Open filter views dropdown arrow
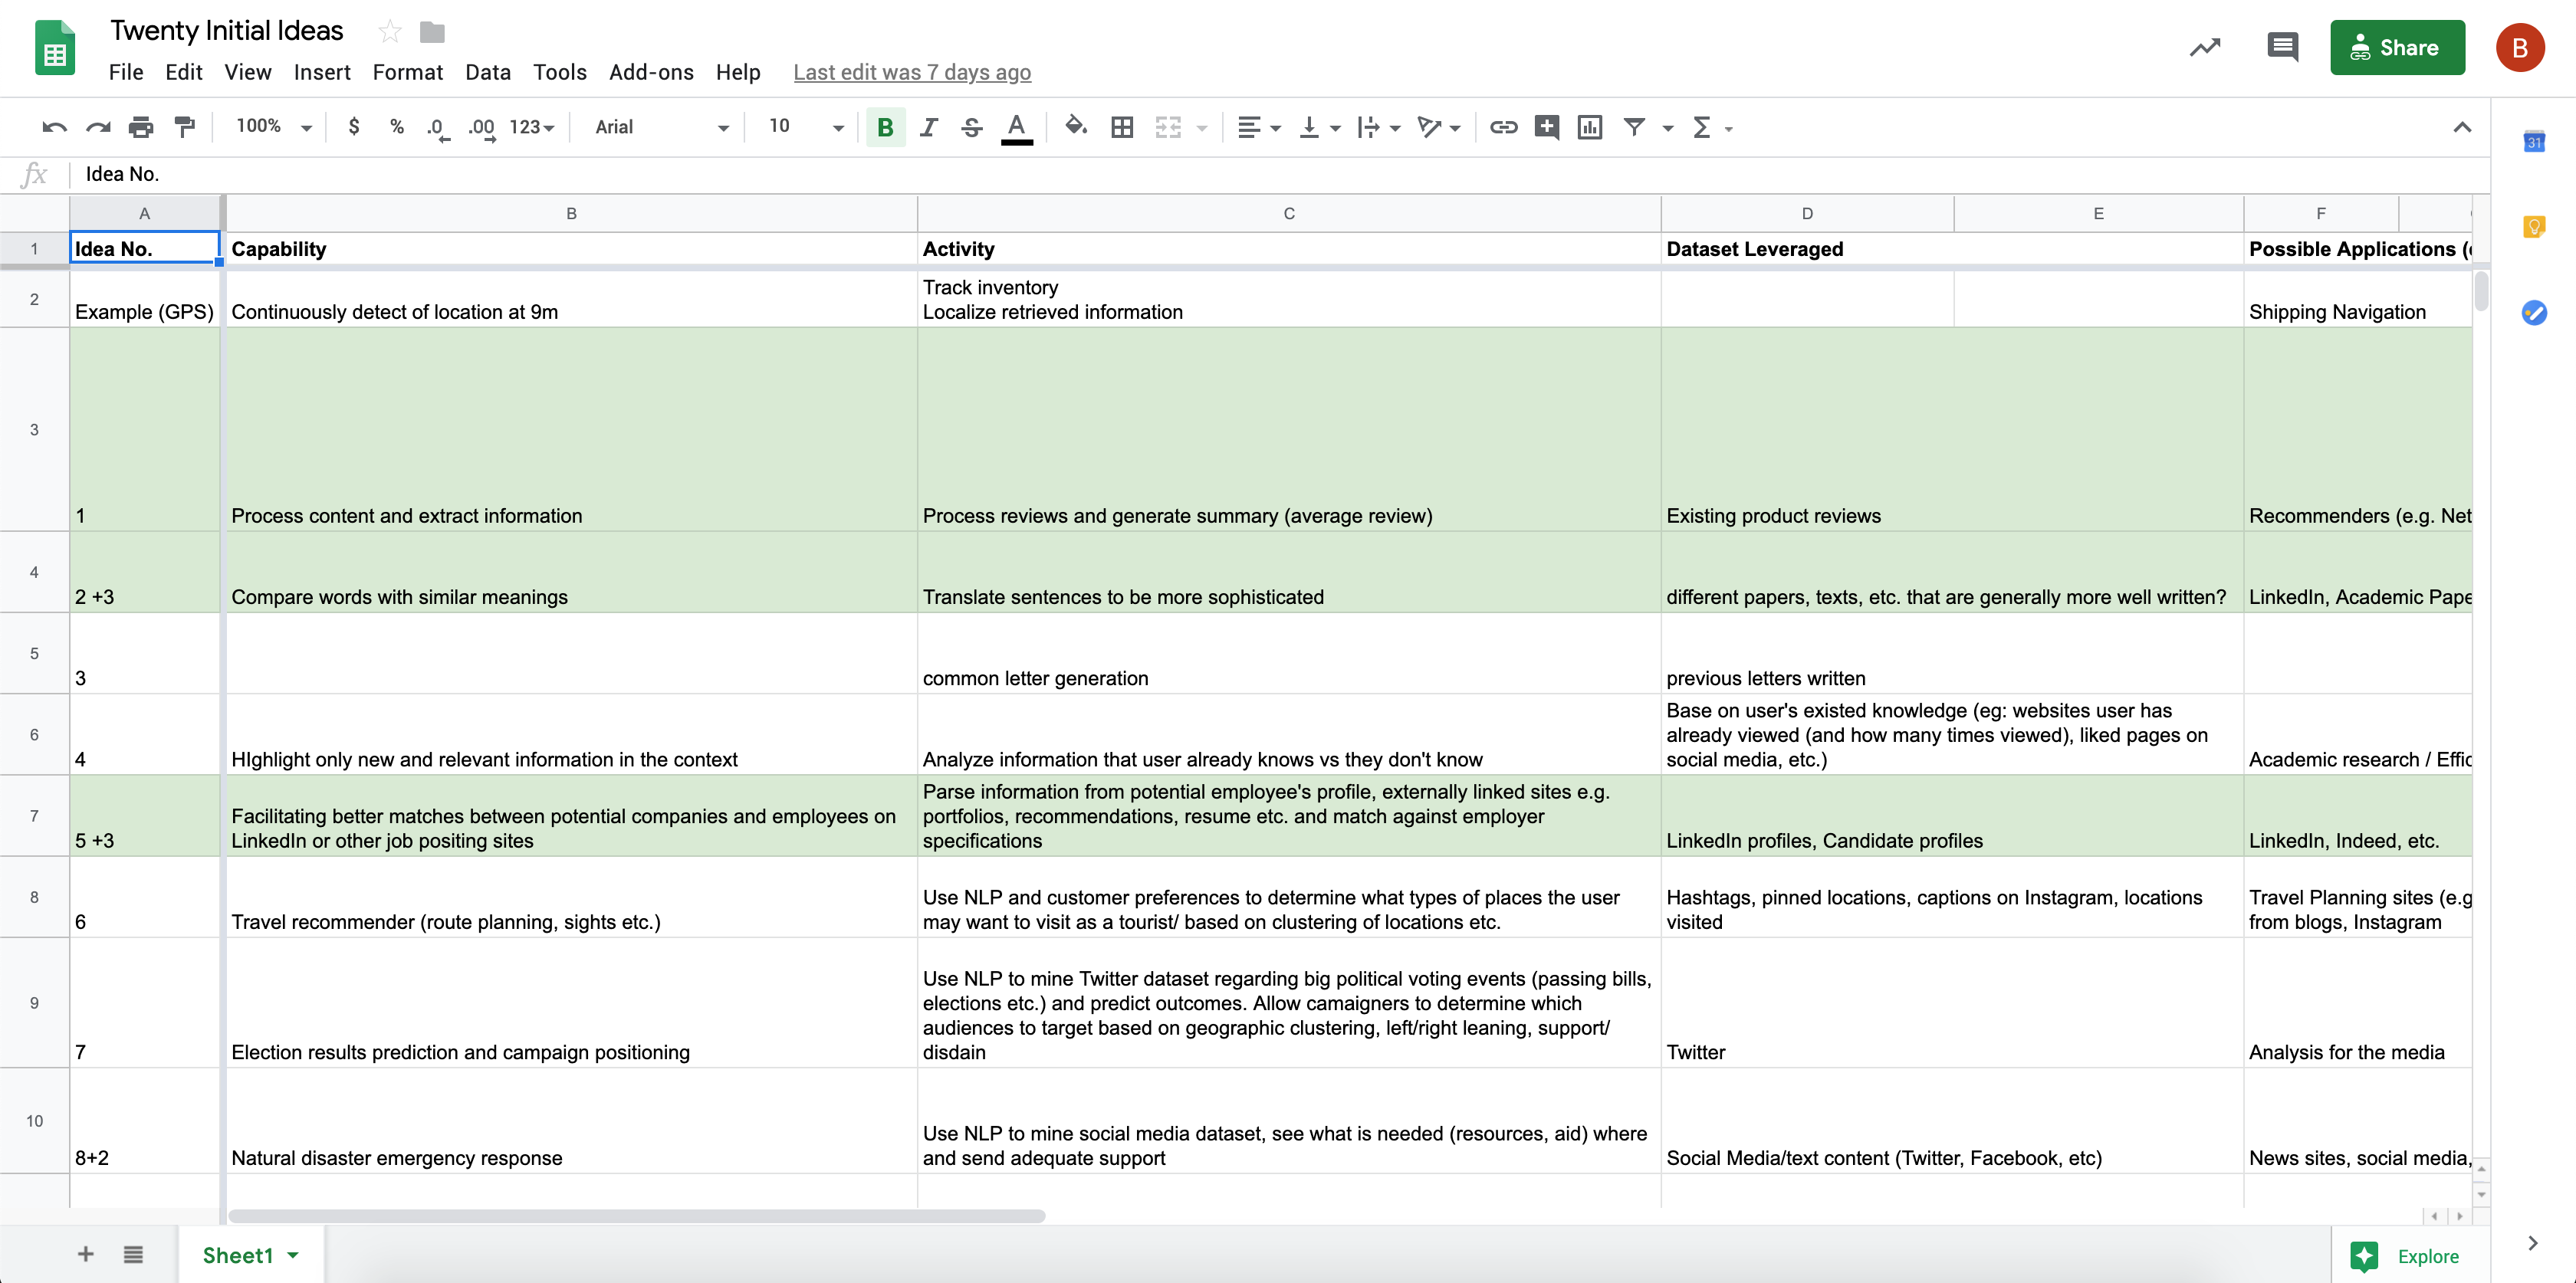 [x=1667, y=128]
